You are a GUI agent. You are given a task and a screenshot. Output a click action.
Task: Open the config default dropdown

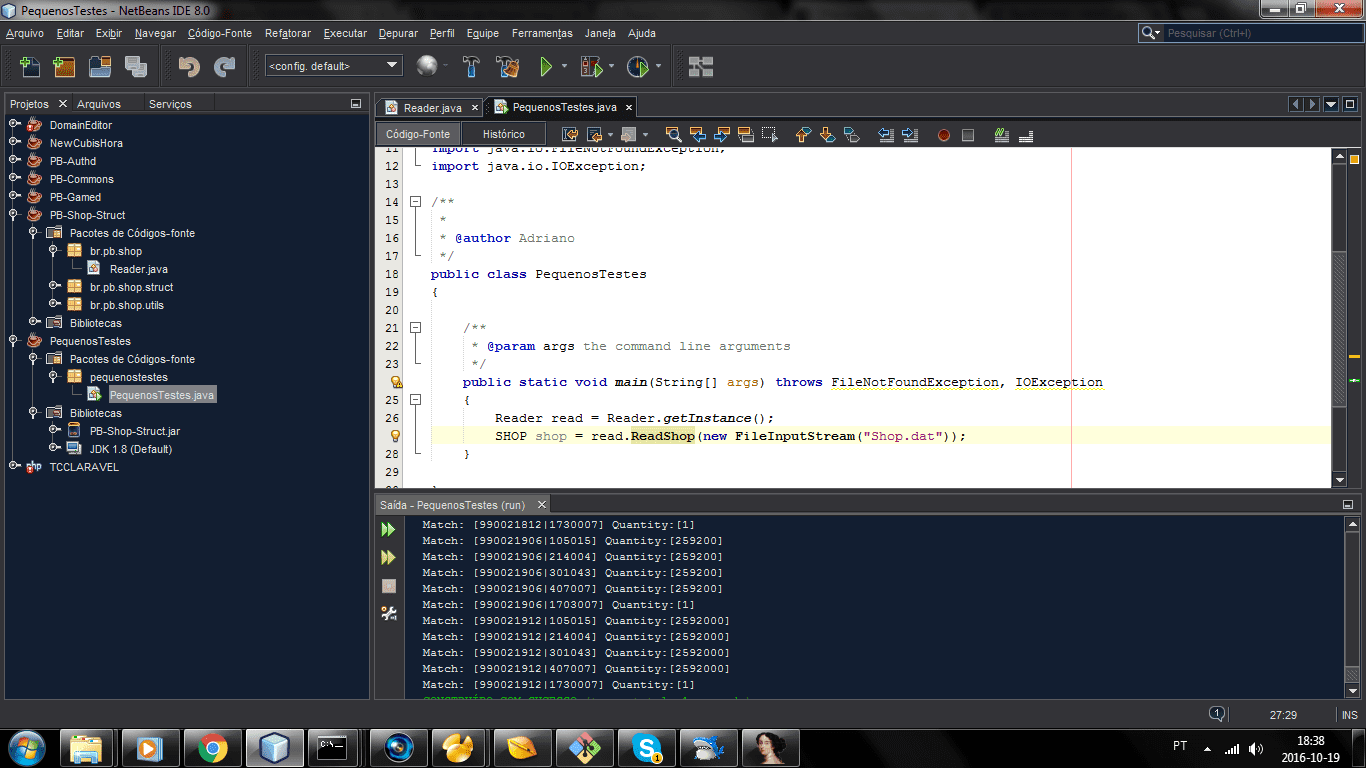pyautogui.click(x=333, y=66)
